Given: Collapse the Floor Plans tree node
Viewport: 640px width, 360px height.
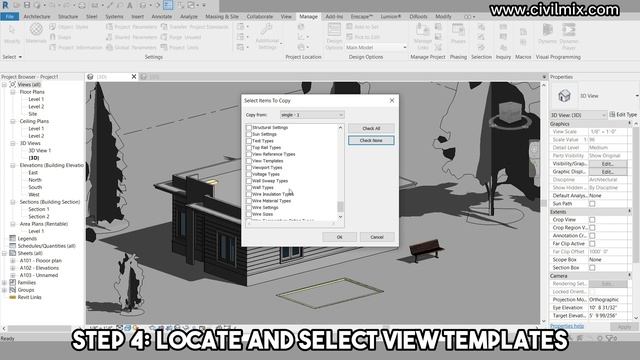Looking at the screenshot, I should (13, 92).
